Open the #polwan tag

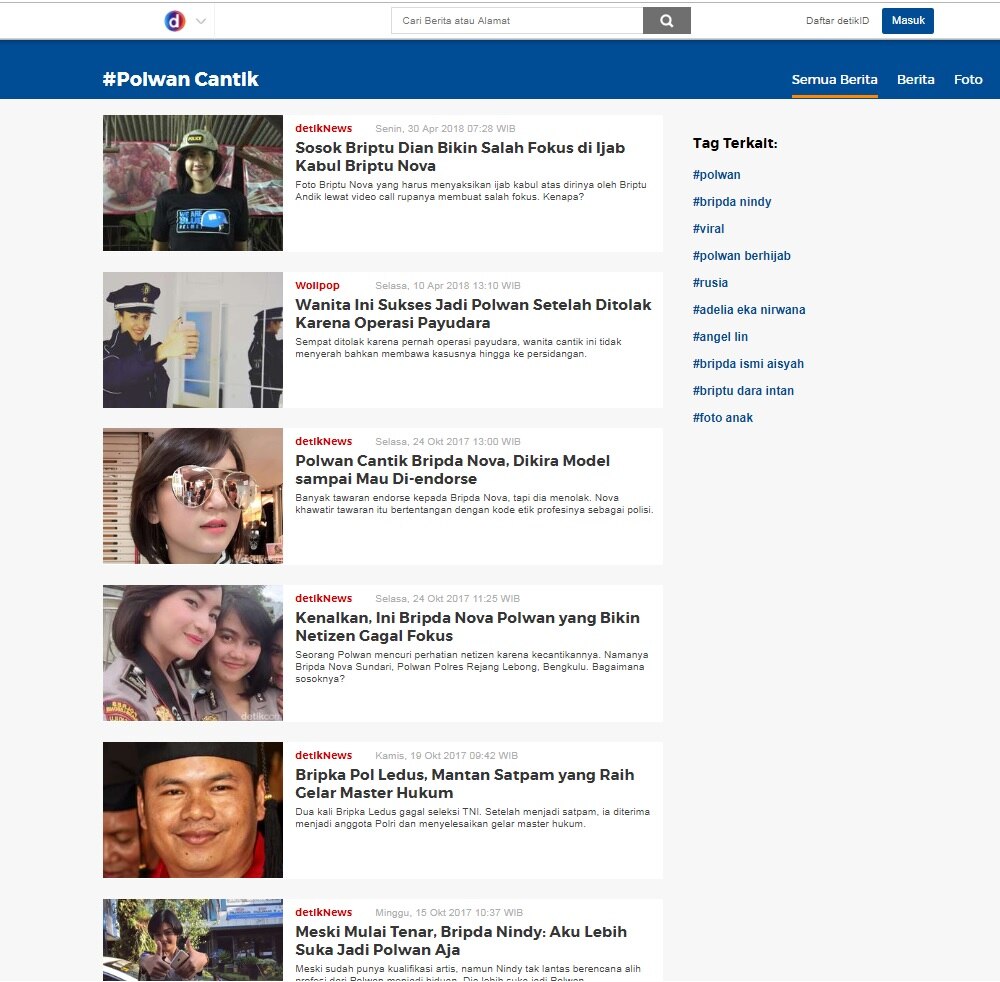coord(716,174)
